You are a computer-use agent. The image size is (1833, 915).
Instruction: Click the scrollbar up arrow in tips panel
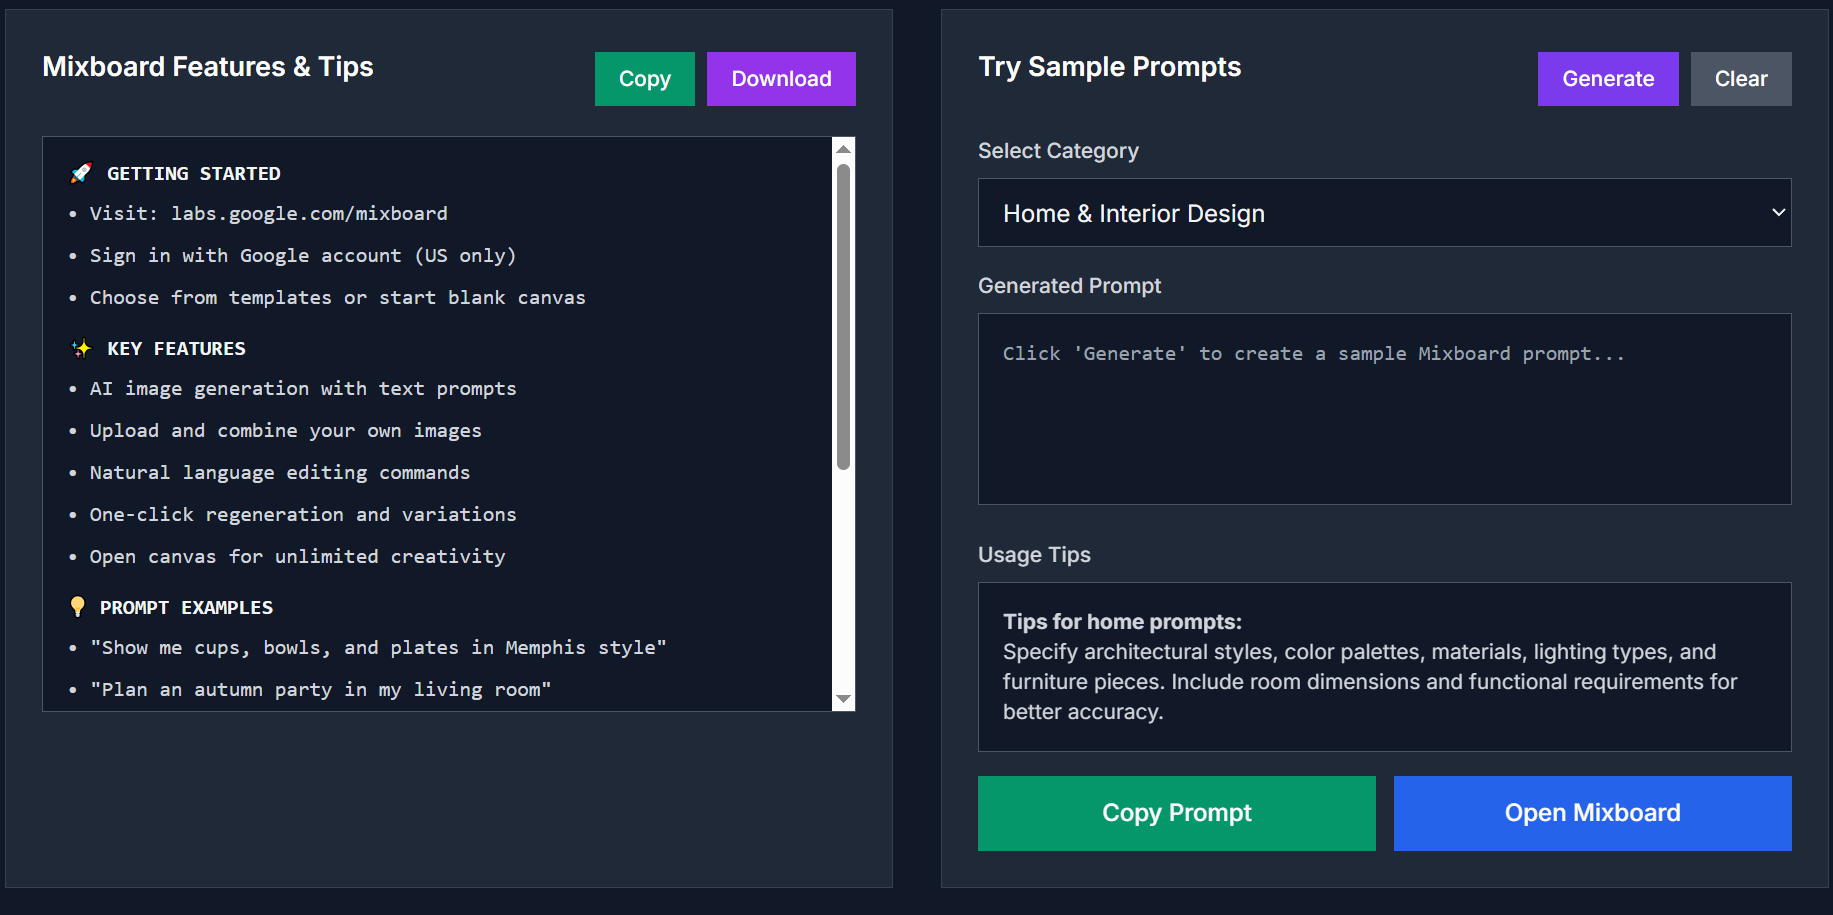[x=843, y=148]
